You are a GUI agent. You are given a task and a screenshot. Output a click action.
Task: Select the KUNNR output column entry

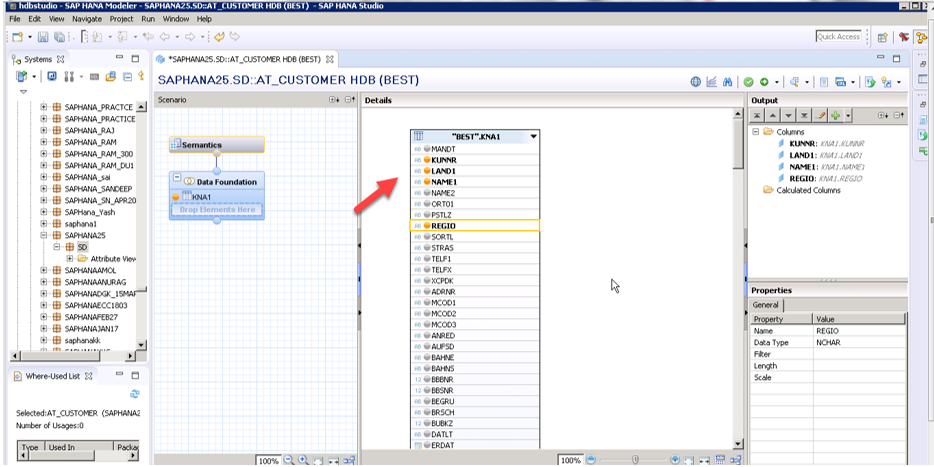[x=826, y=144]
